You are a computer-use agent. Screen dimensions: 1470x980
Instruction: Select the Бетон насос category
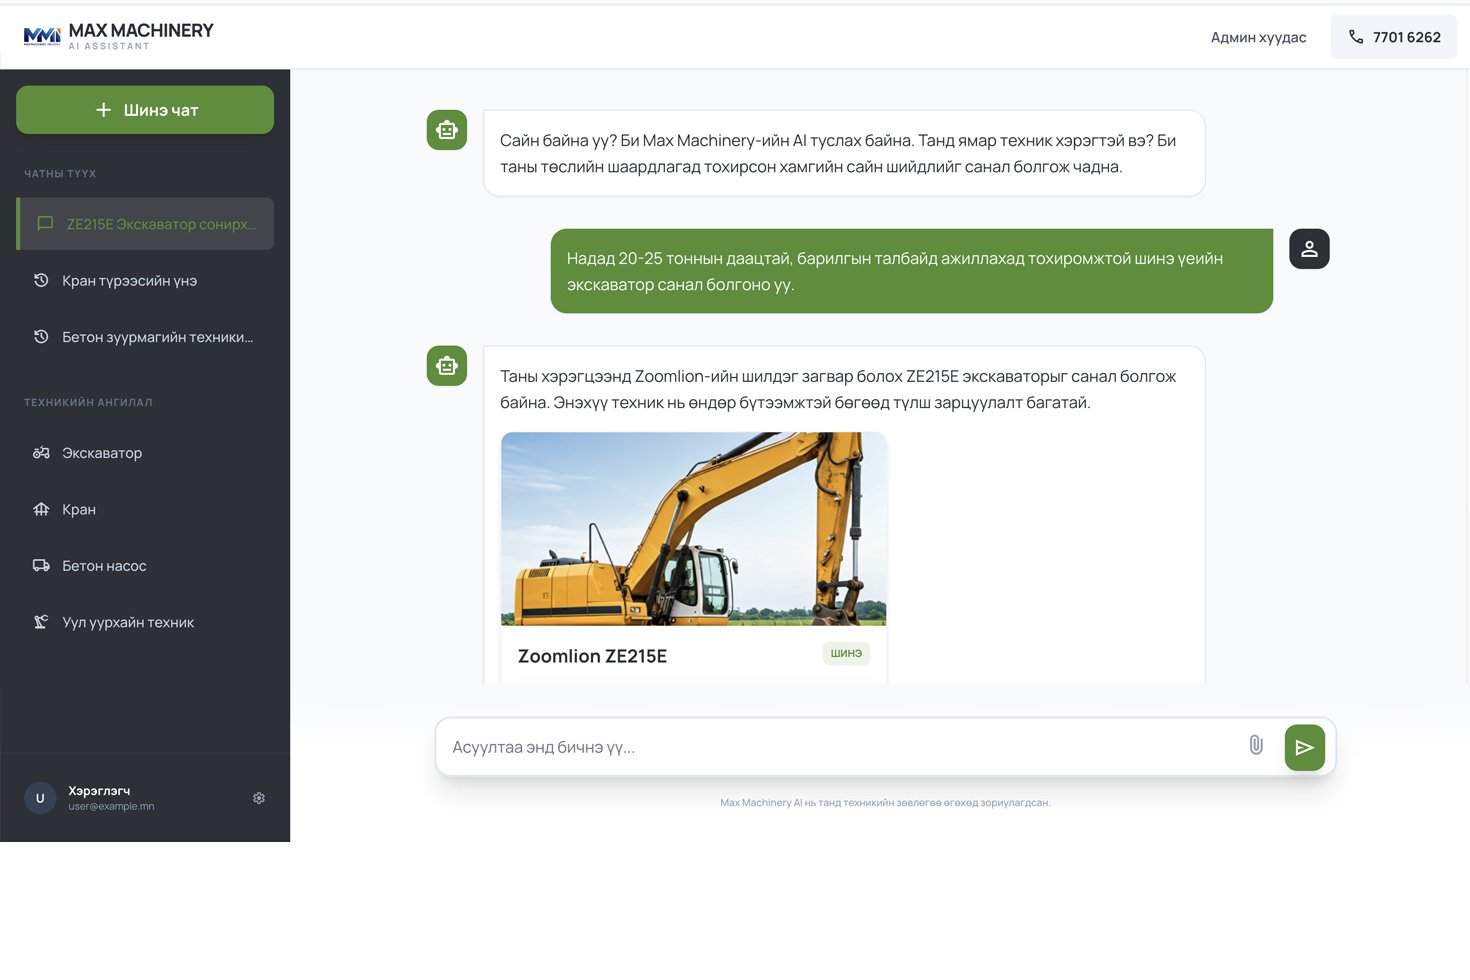145,566
